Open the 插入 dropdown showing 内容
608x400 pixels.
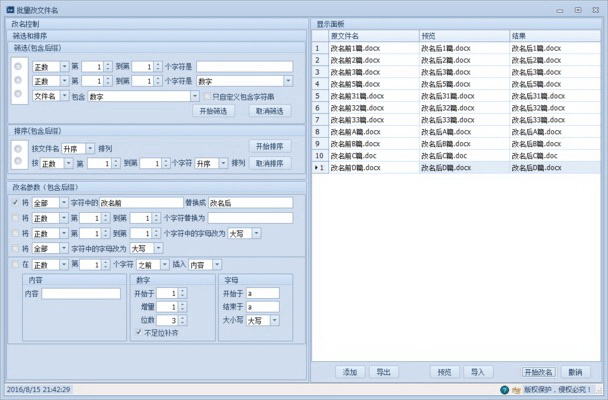(x=205, y=264)
